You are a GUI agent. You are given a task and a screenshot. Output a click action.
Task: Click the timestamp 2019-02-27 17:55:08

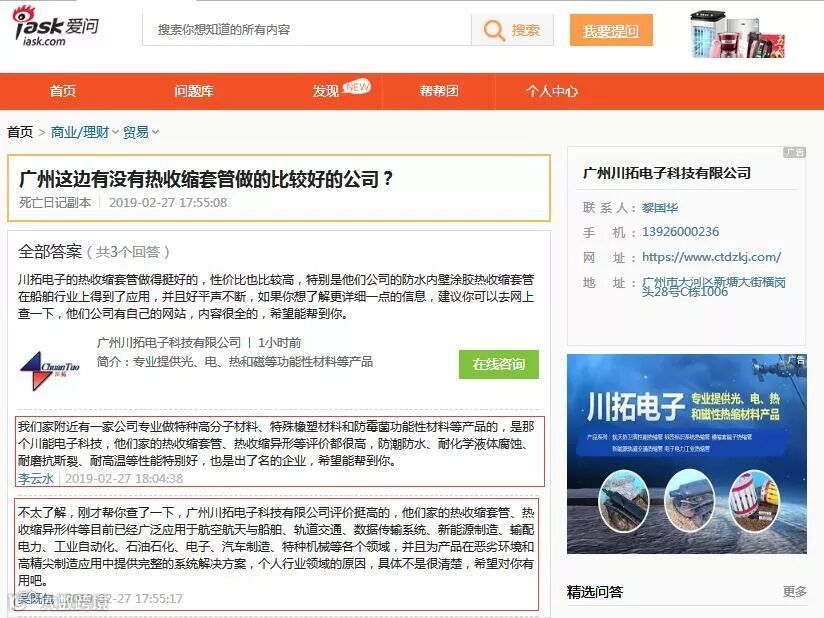(168, 203)
